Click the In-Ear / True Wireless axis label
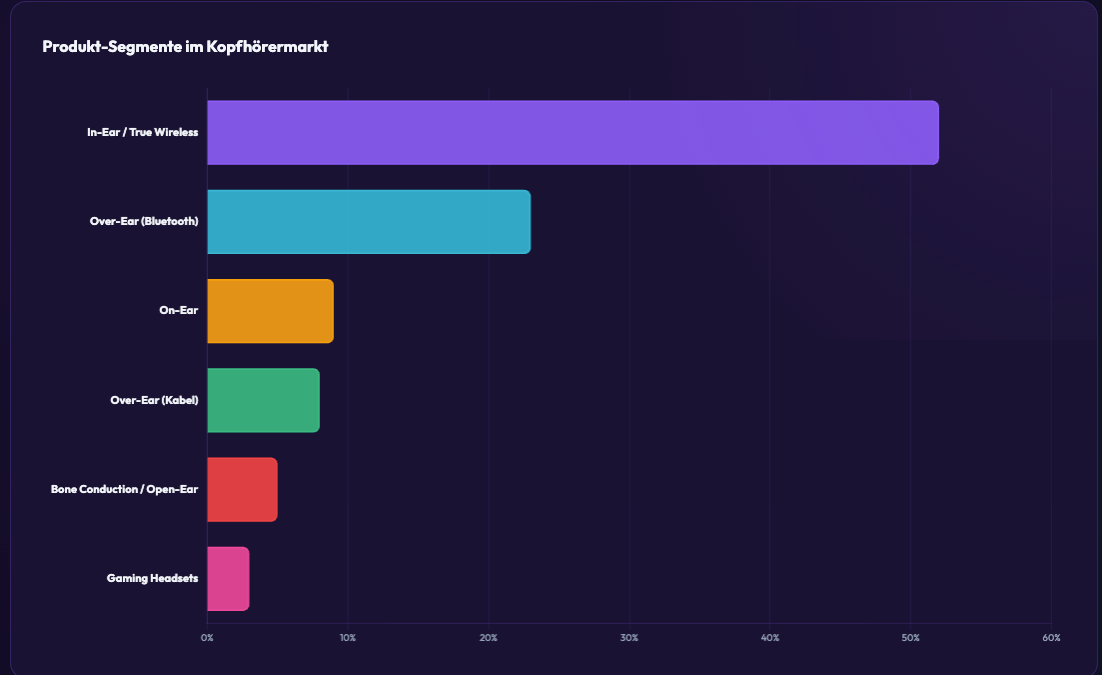1102x675 pixels. tap(142, 132)
